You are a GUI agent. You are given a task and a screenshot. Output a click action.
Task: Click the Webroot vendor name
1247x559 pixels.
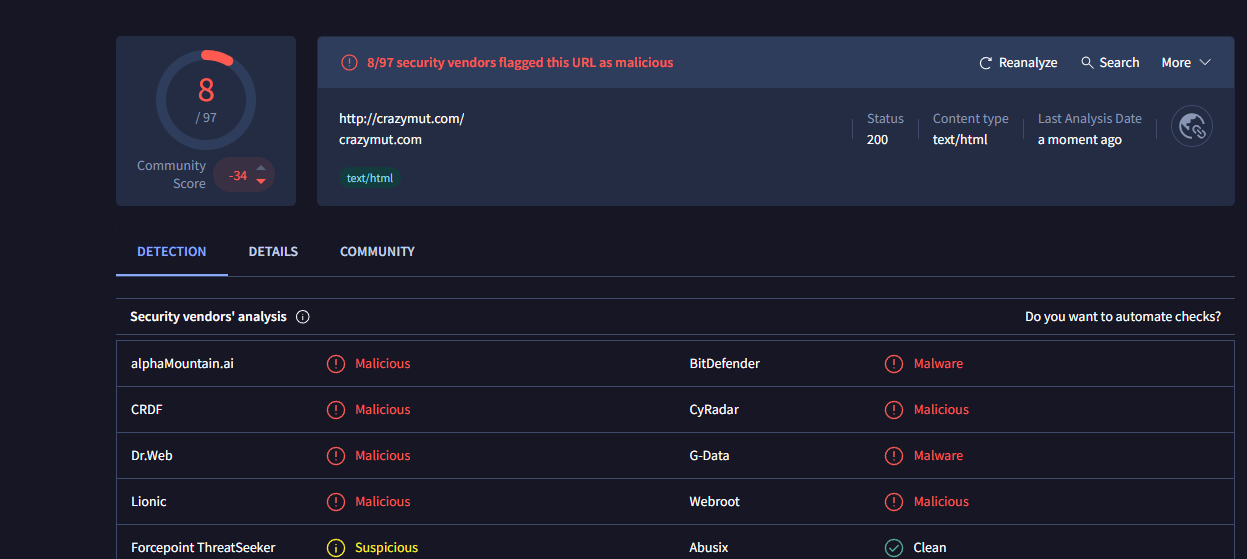point(715,501)
